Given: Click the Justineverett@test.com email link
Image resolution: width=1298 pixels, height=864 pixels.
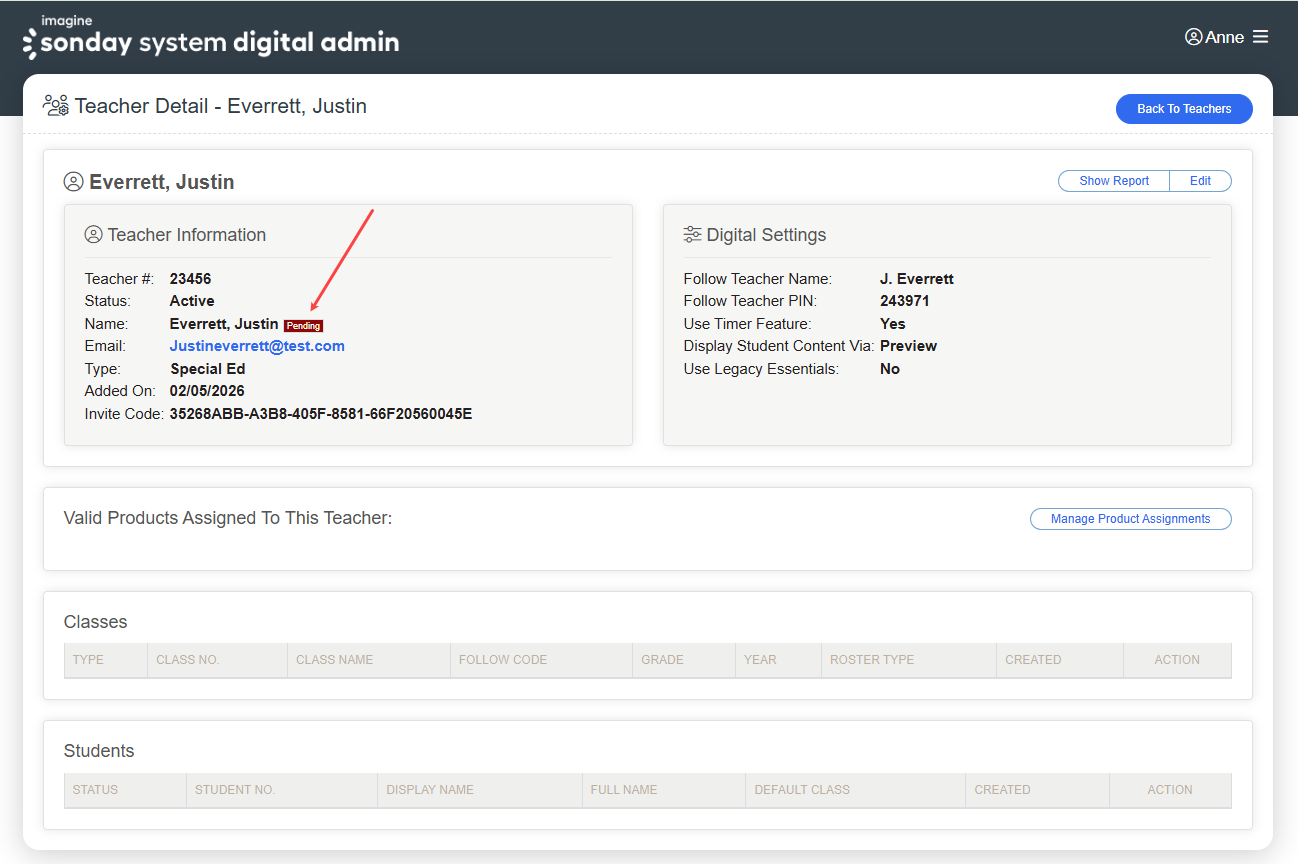Looking at the screenshot, I should click(x=257, y=346).
